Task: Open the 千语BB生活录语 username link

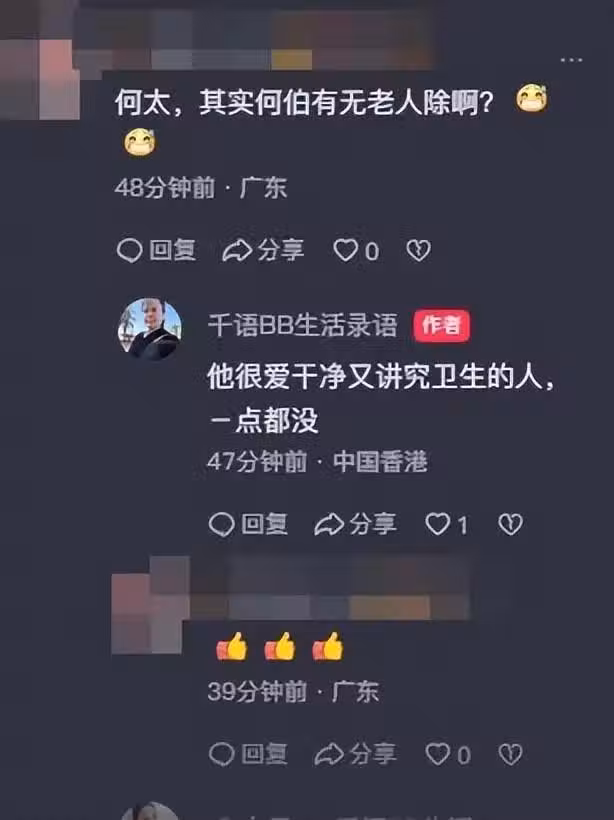Action: point(302,325)
